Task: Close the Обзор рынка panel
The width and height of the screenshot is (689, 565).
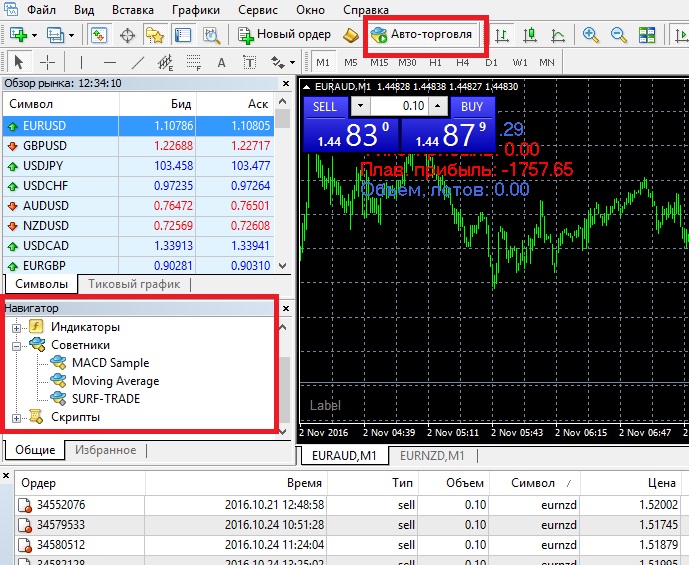Action: point(285,83)
